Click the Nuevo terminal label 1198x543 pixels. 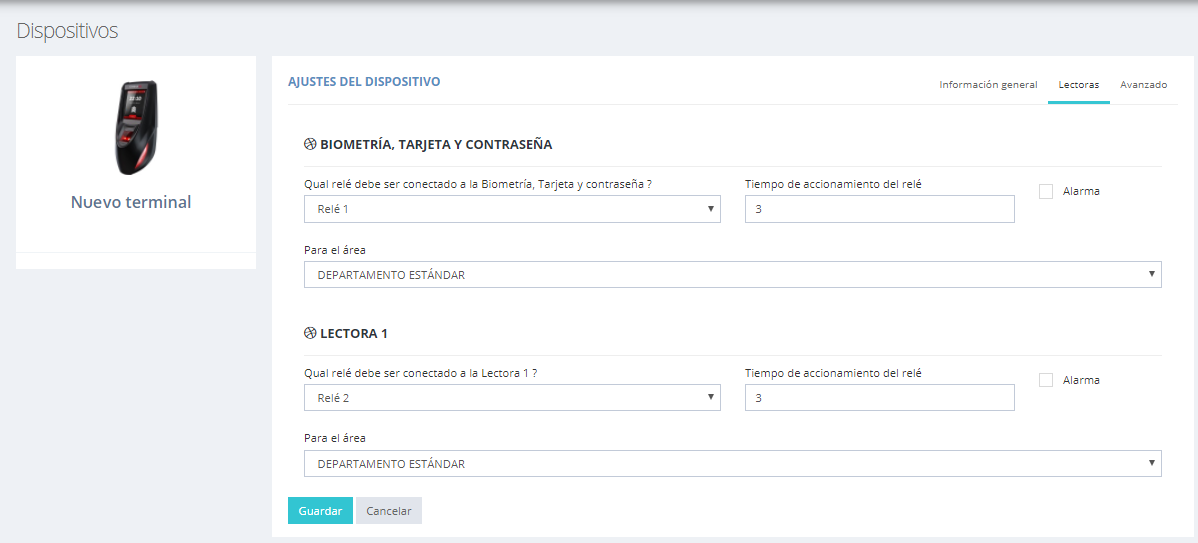tap(131, 202)
